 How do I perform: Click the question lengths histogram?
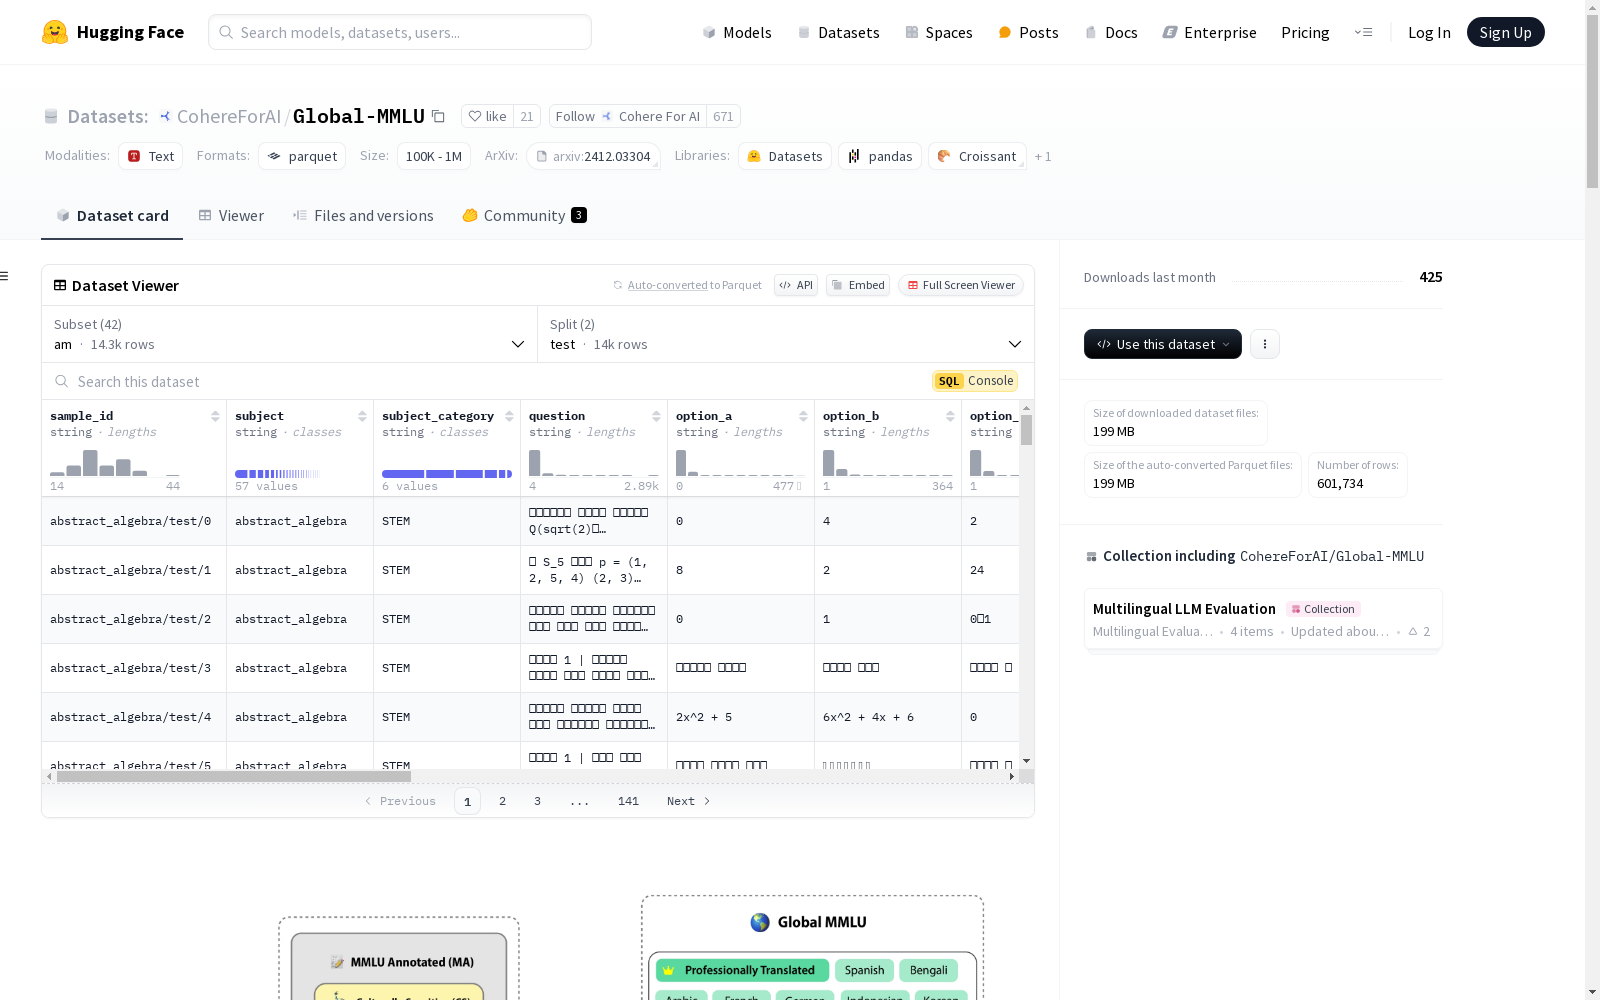(x=594, y=462)
